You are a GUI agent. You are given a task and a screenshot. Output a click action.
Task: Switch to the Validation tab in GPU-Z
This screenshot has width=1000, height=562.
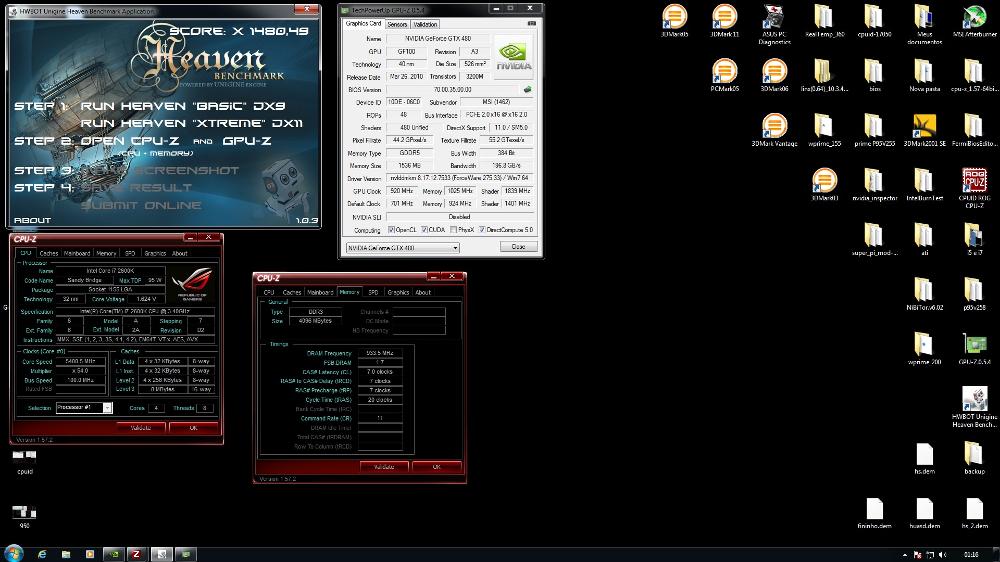point(425,24)
